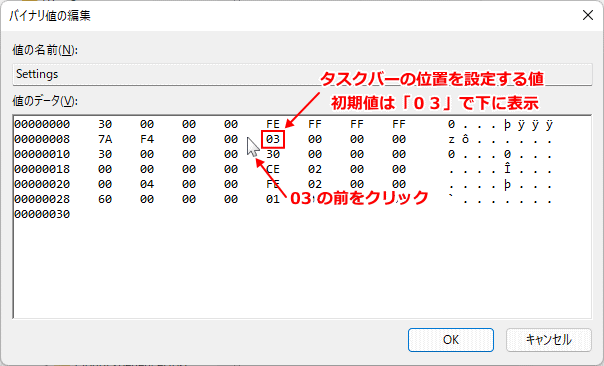Screen dimensions: 604x366
Task: Click first byte 30 in row 00000010
Action: (105, 154)
